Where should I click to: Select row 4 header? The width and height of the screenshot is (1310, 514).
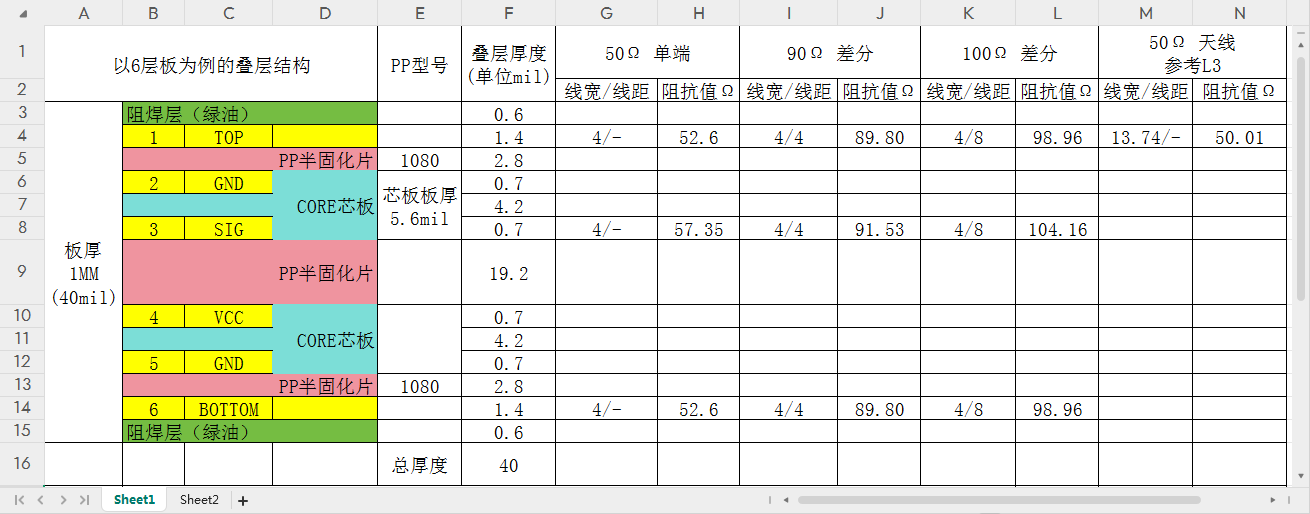point(23,136)
